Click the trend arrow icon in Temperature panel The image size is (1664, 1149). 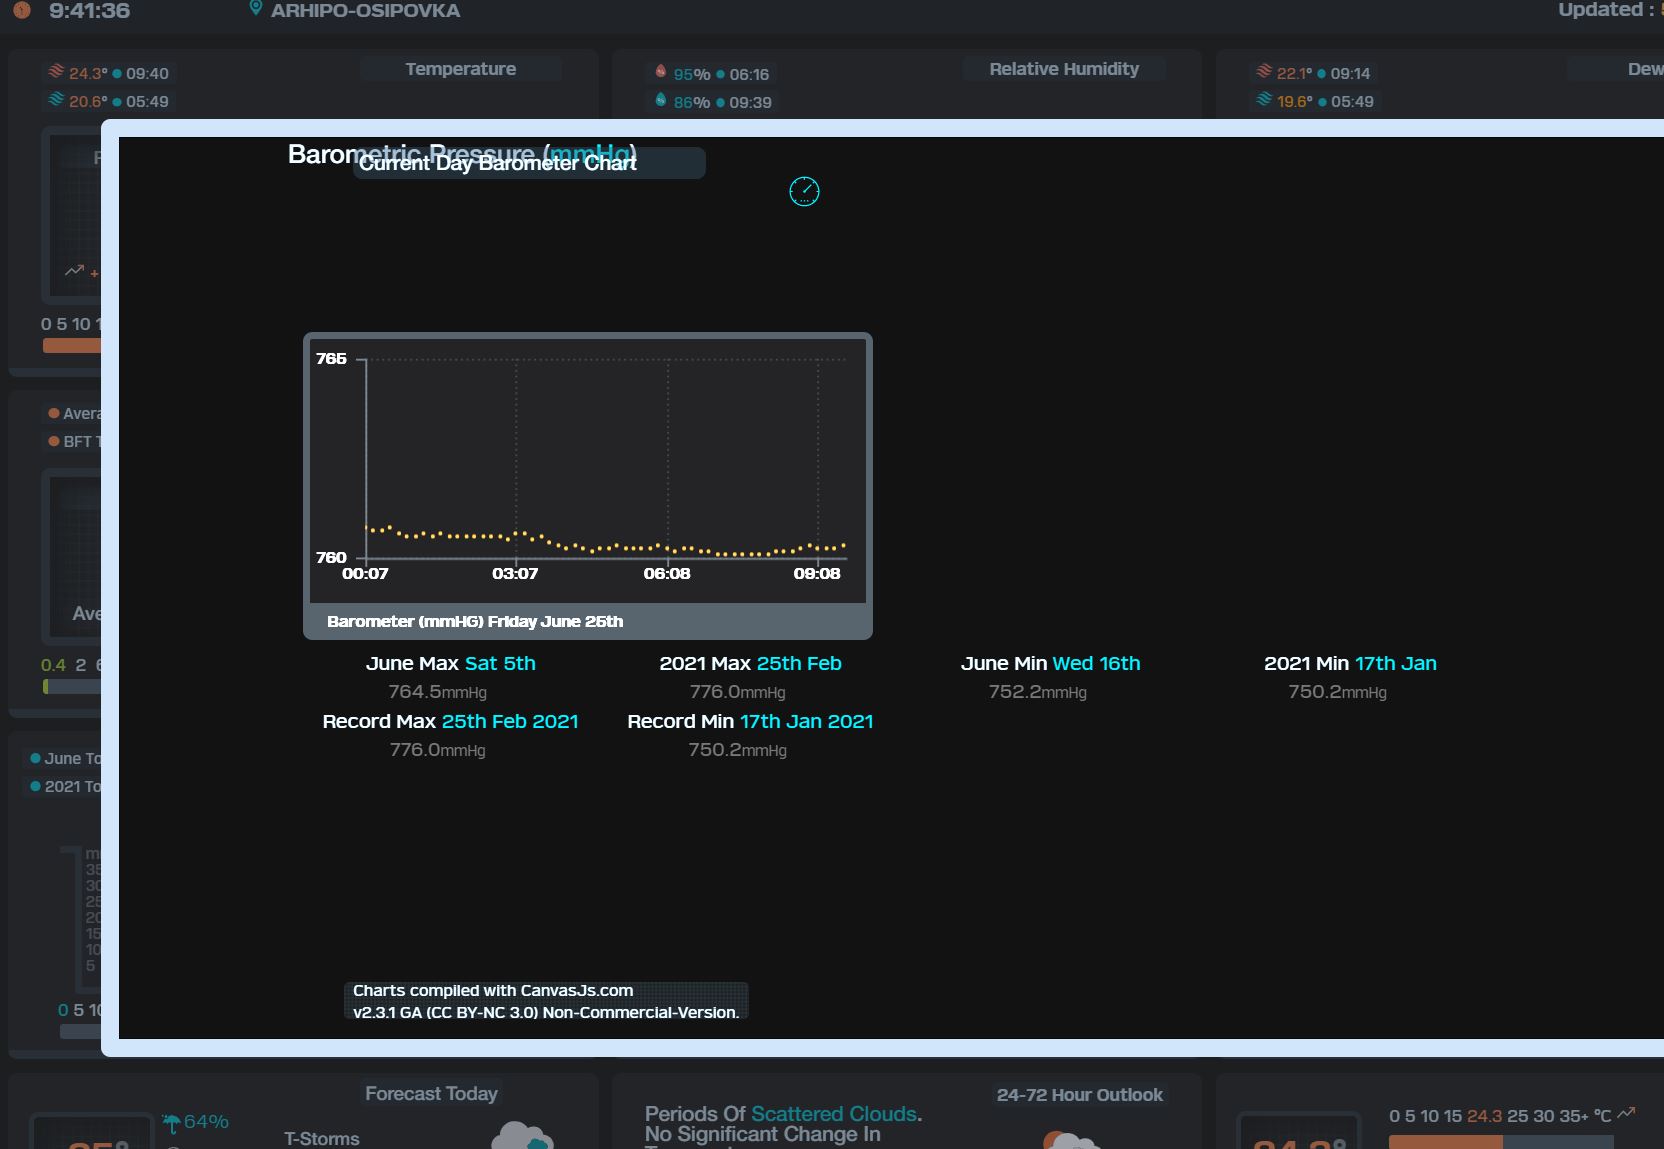pos(75,270)
